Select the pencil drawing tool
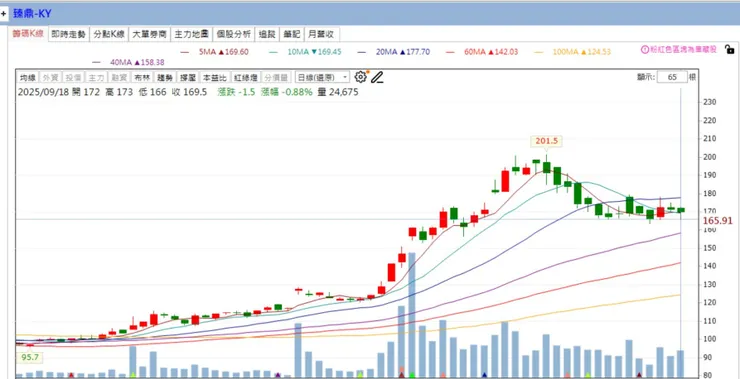The width and height of the screenshot is (740, 379). coord(377,77)
